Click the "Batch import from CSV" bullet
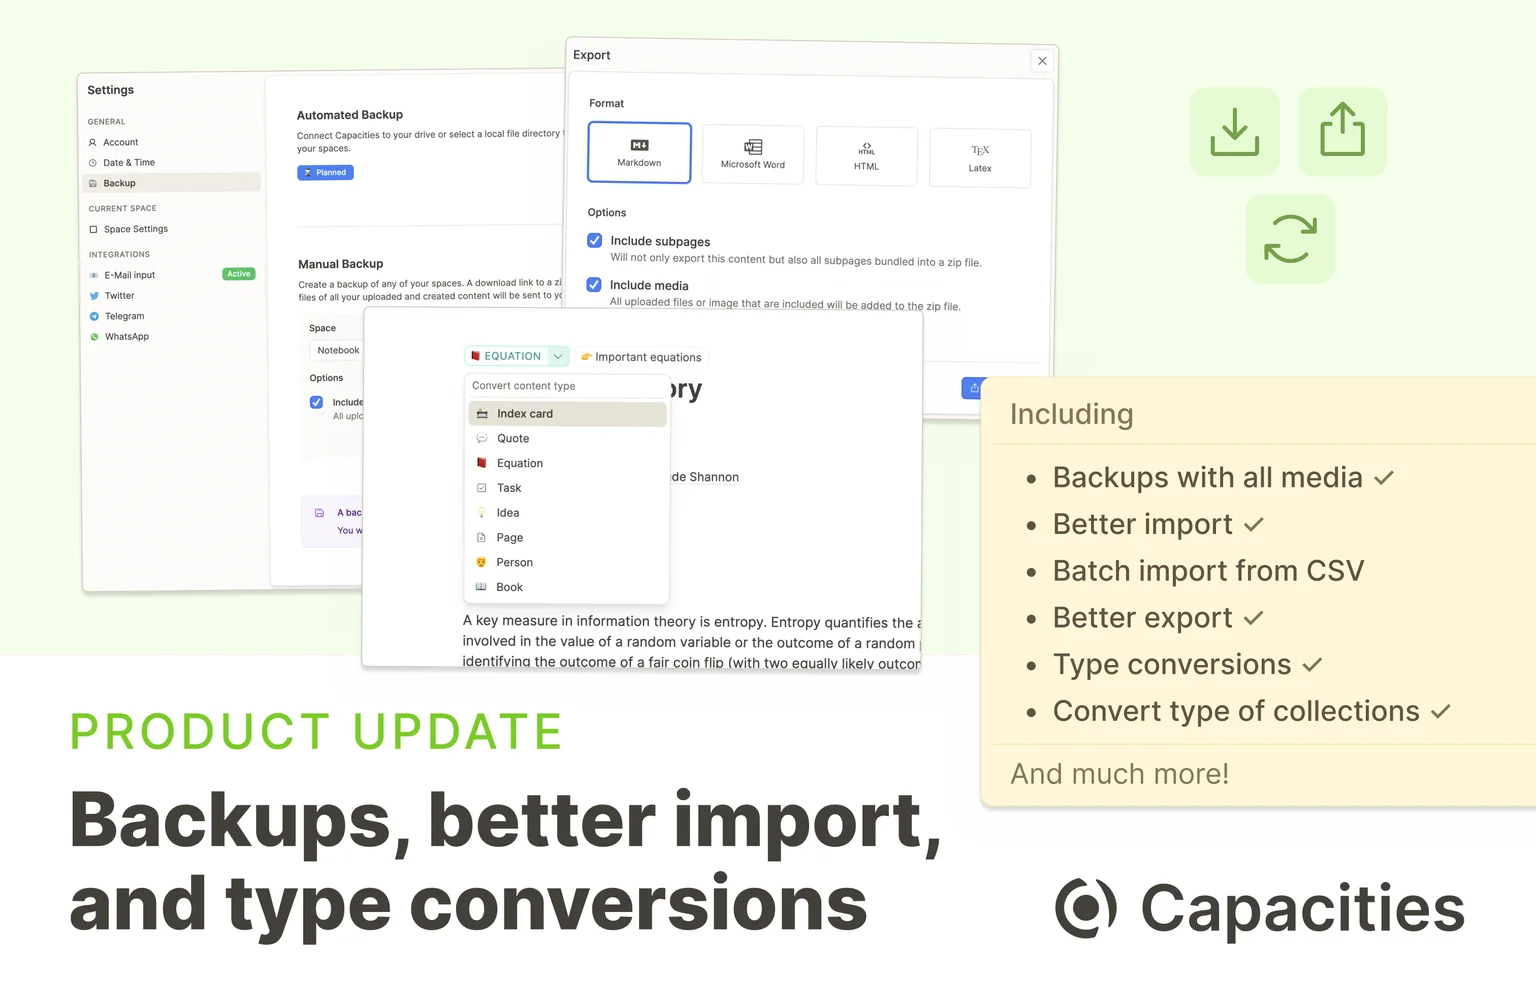This screenshot has width=1536, height=998. coord(1208,571)
